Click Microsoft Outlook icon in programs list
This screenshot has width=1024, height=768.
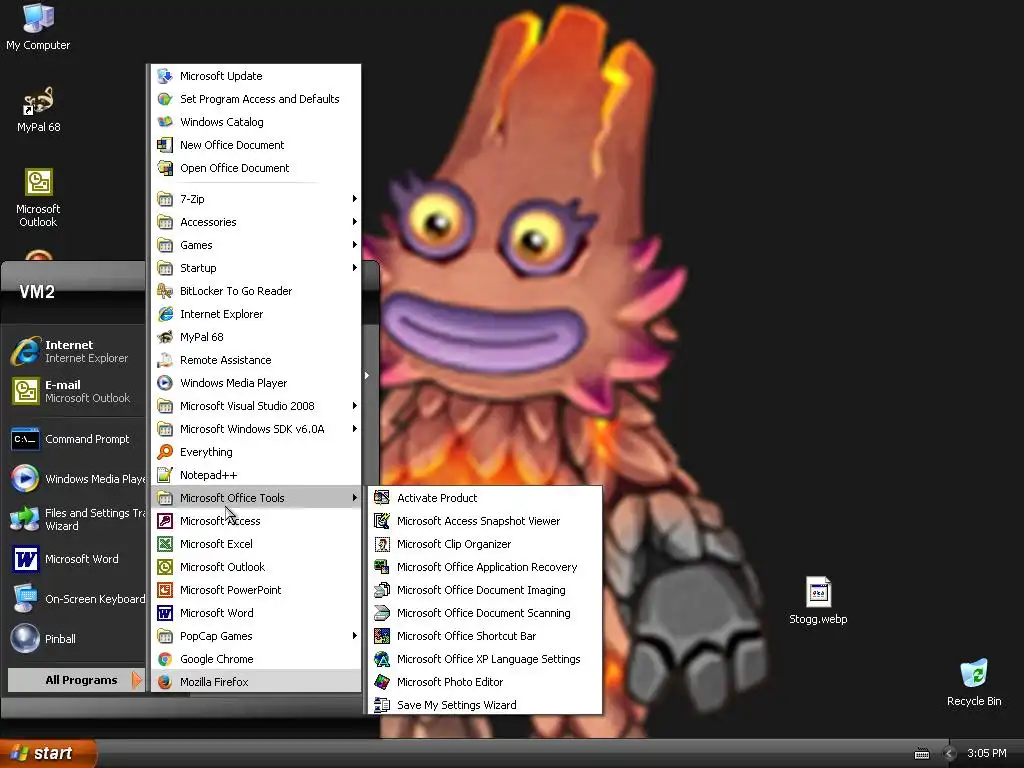pyautogui.click(x=165, y=567)
